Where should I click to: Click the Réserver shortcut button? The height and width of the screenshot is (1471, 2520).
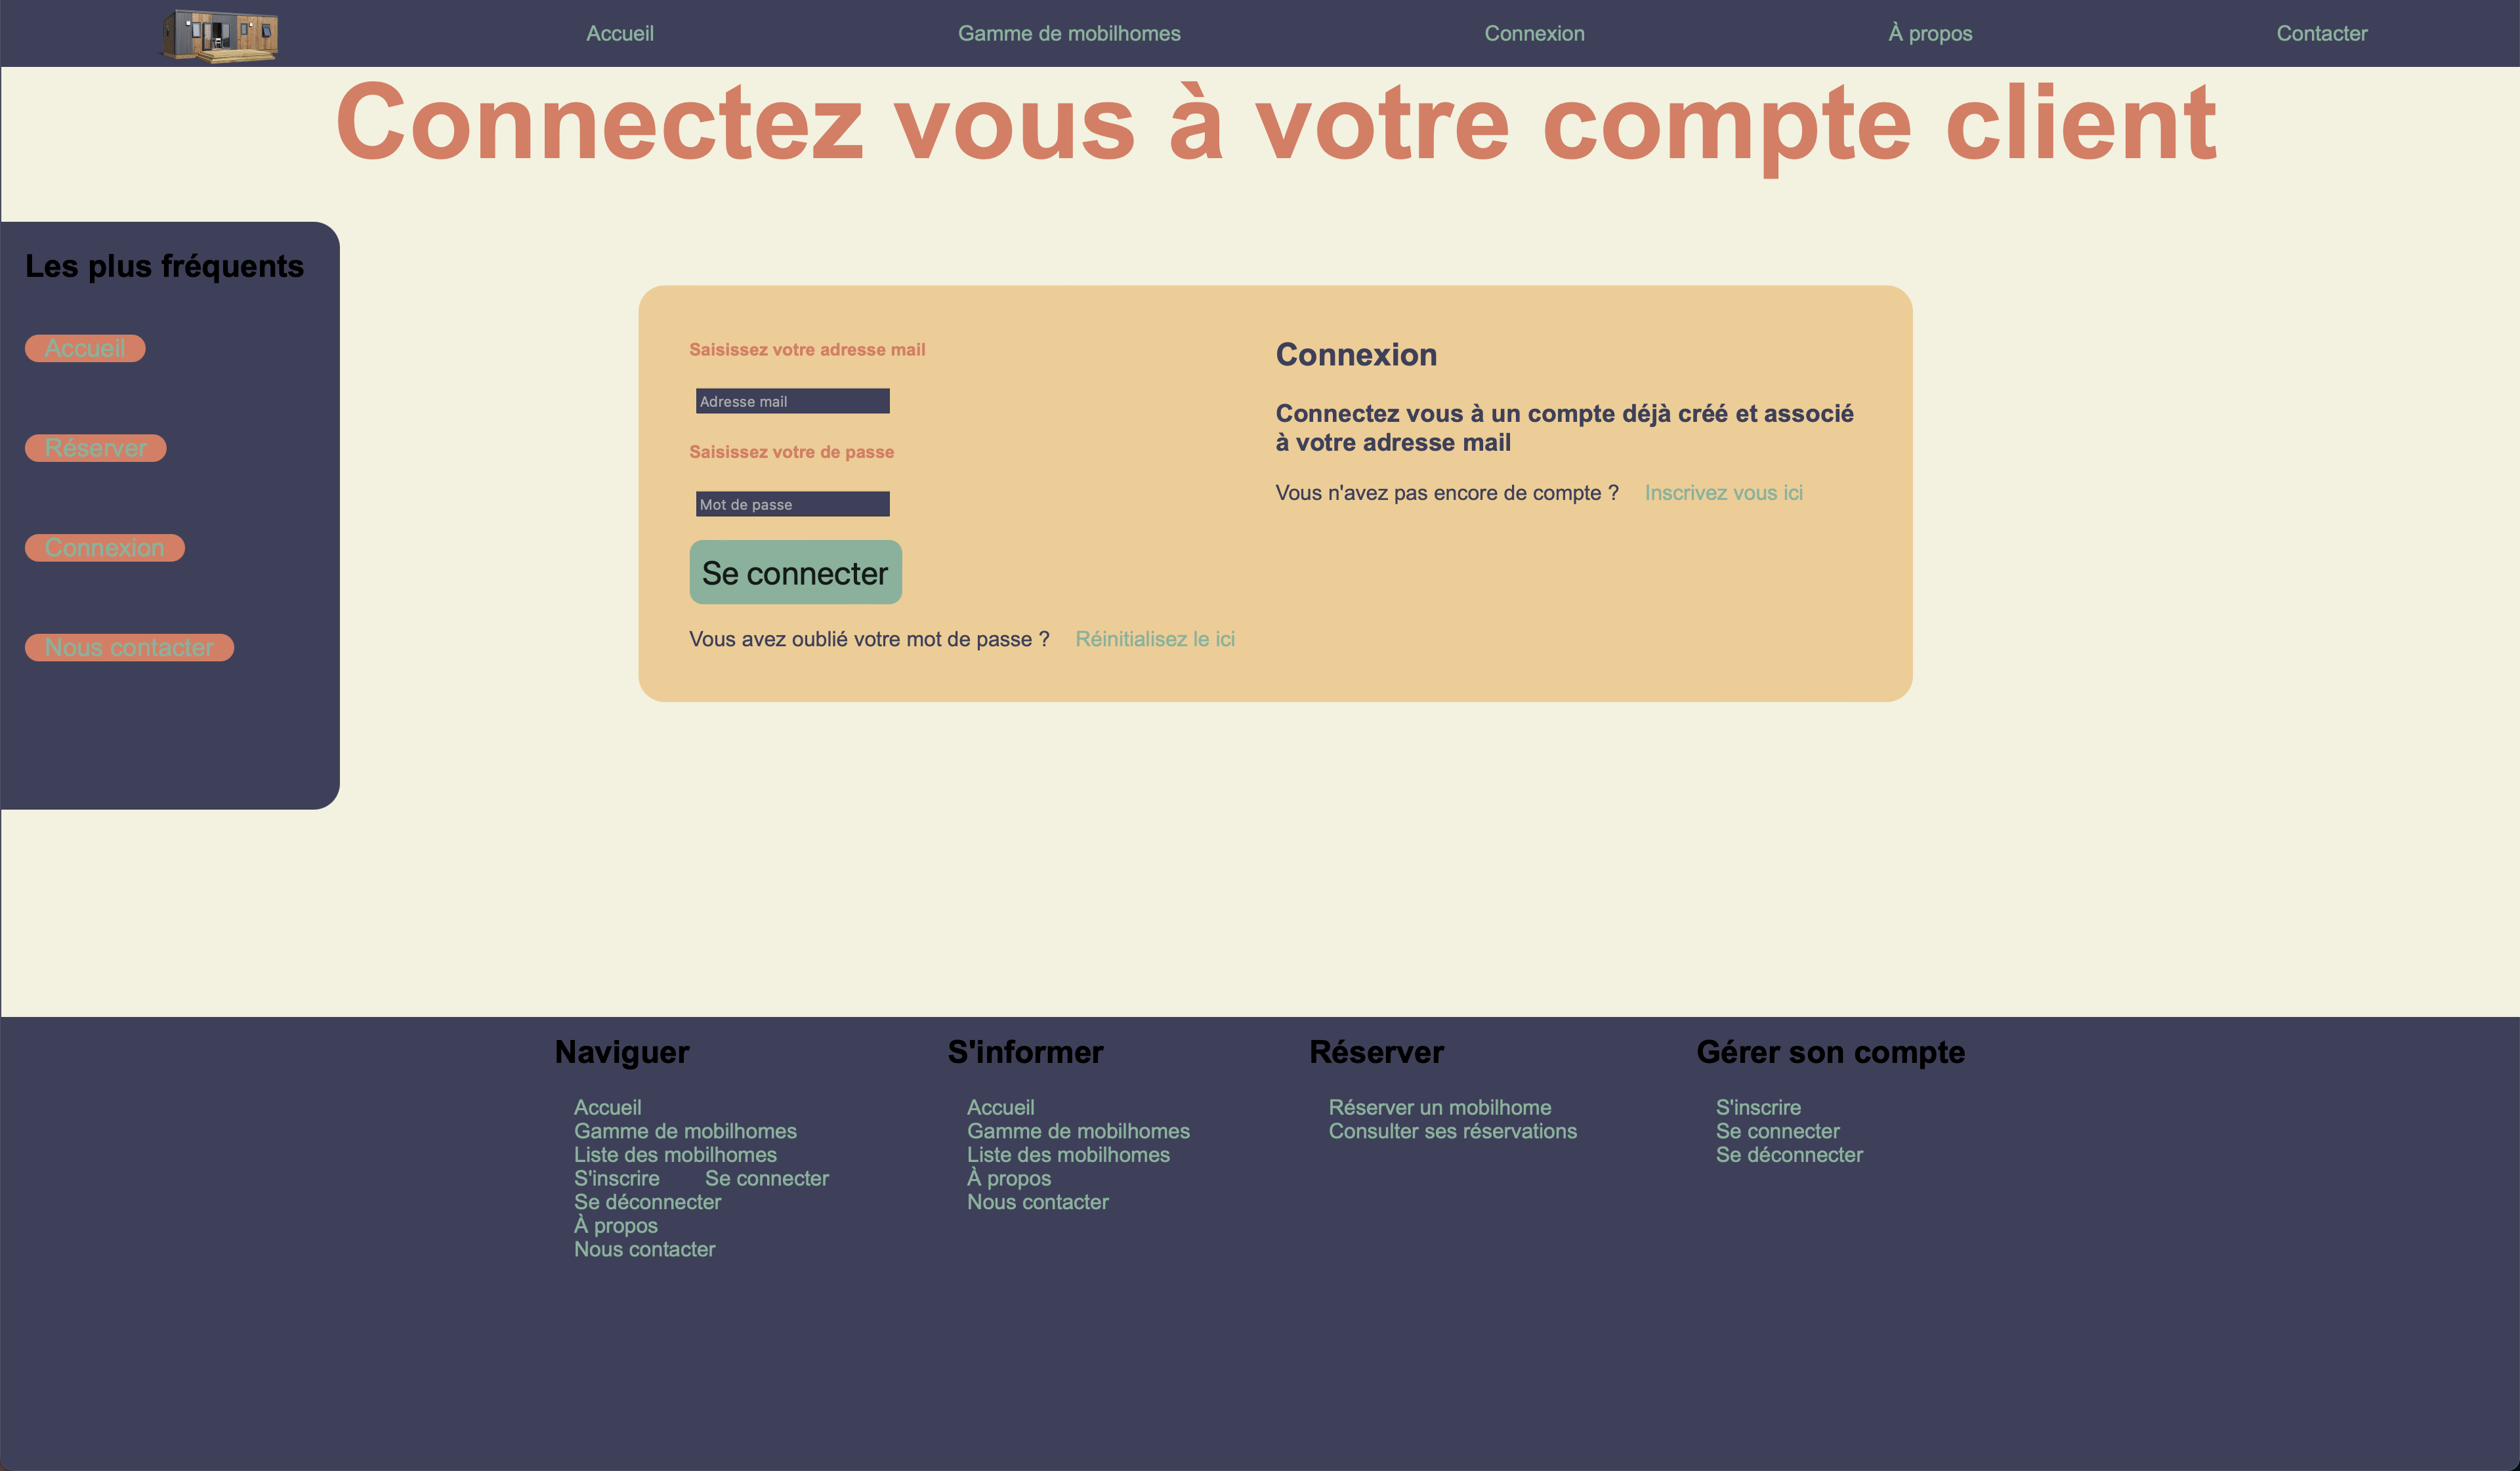point(94,447)
